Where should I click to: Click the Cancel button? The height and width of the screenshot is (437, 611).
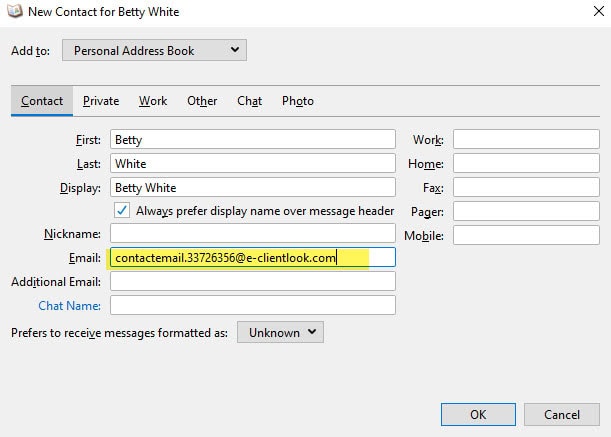562,414
